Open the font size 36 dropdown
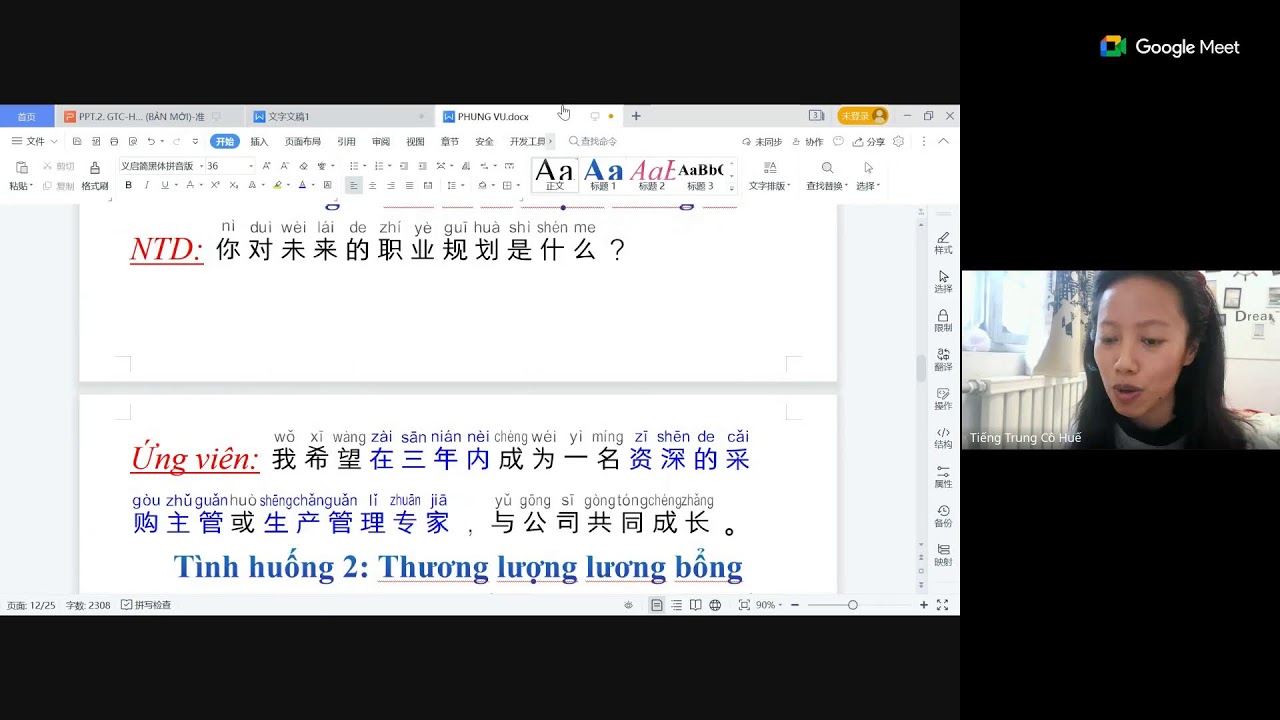This screenshot has width=1280, height=720. coord(251,166)
